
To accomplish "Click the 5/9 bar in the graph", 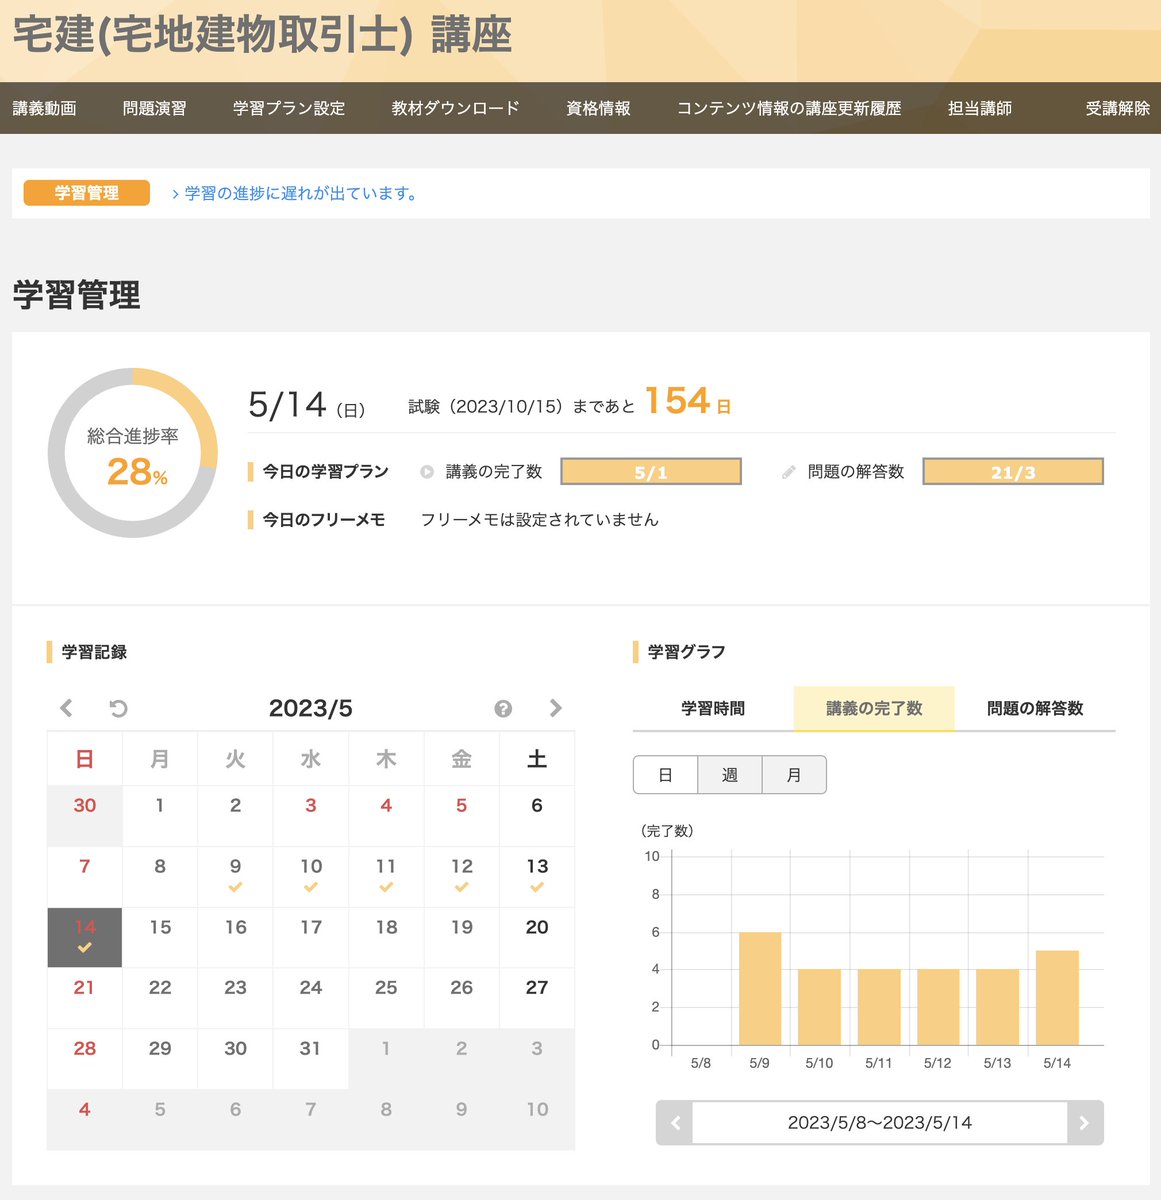I will pos(760,989).
